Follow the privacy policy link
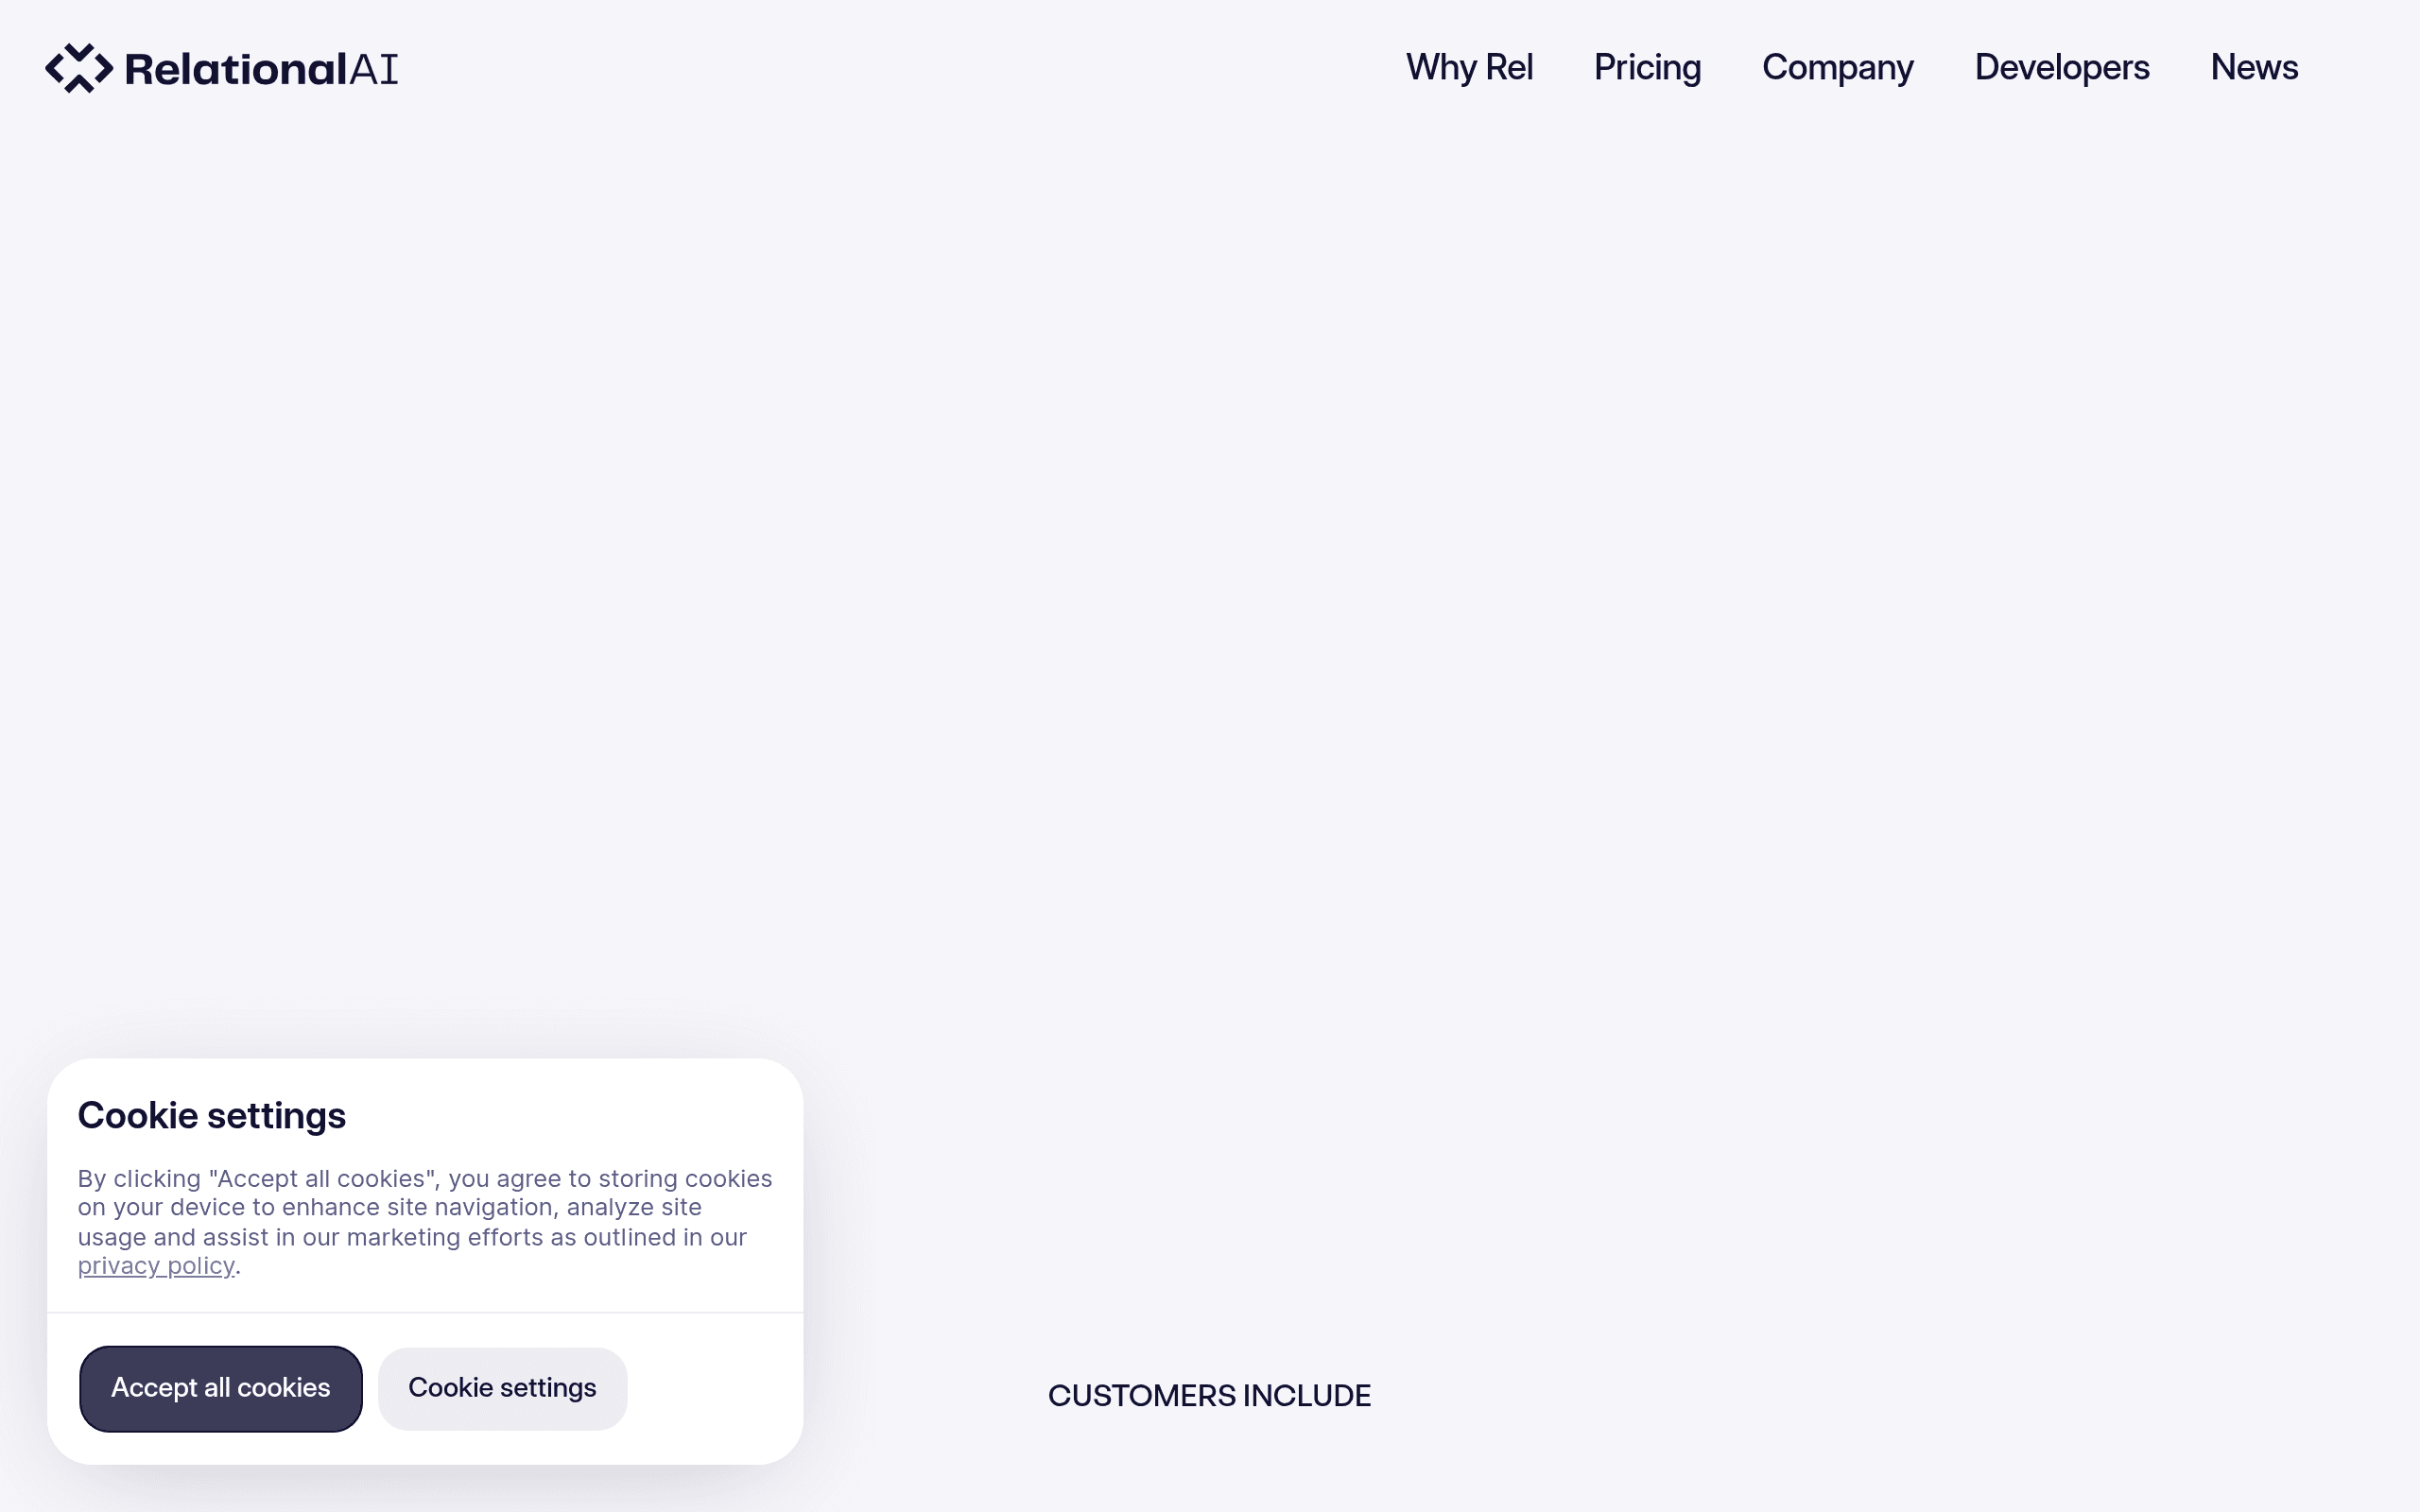The image size is (2420, 1512). (x=156, y=1266)
